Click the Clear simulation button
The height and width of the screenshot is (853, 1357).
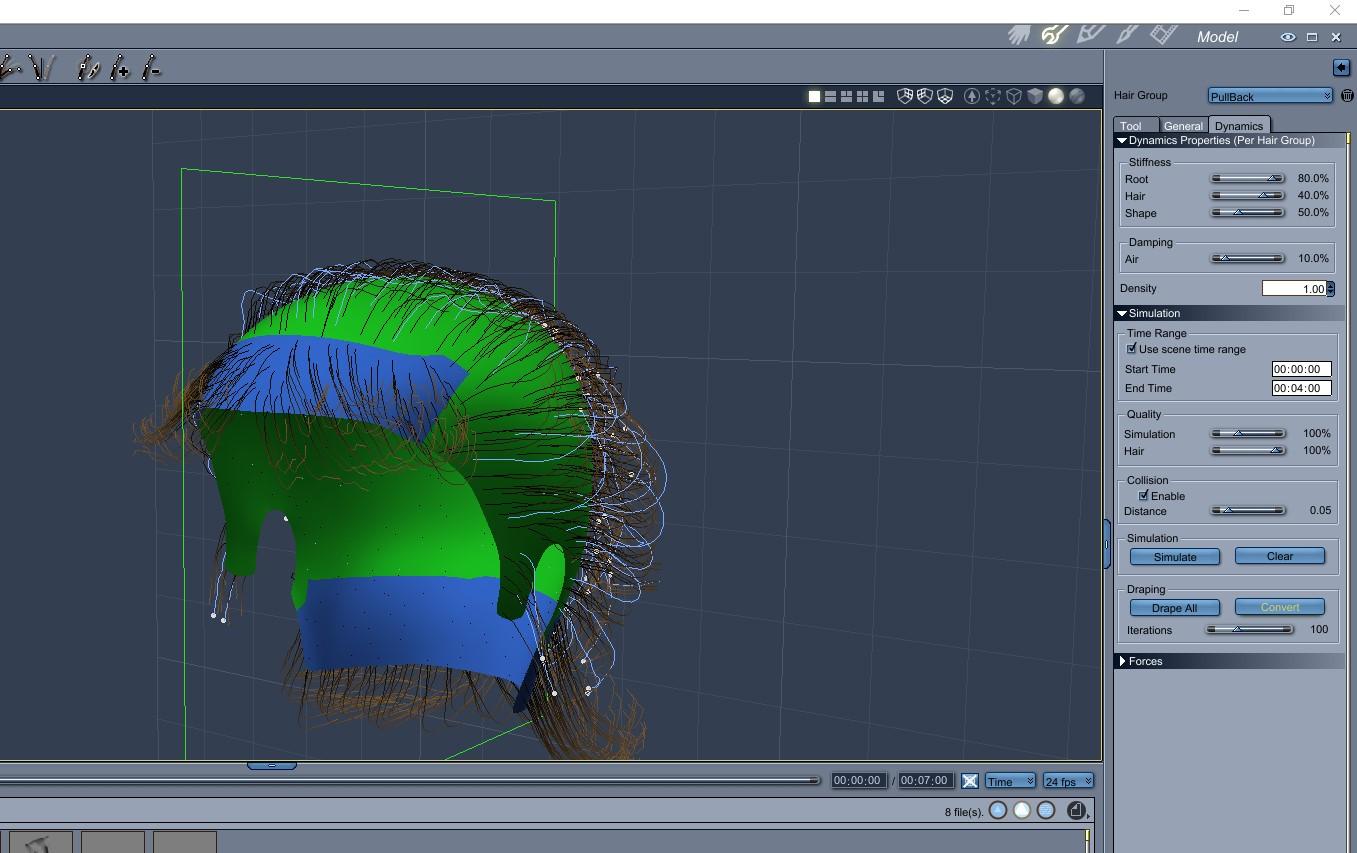(1280, 556)
